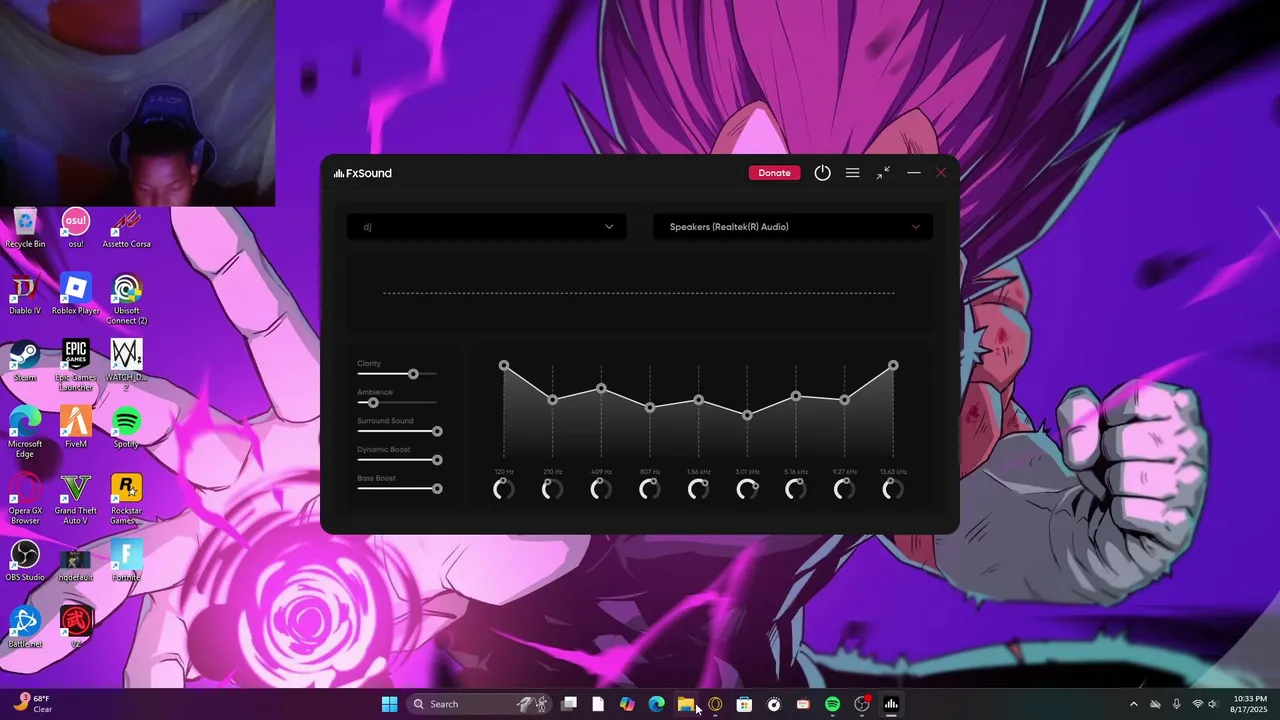Click the Ambience slider handle
Viewport: 1280px width, 720px height.
pyautogui.click(x=373, y=402)
